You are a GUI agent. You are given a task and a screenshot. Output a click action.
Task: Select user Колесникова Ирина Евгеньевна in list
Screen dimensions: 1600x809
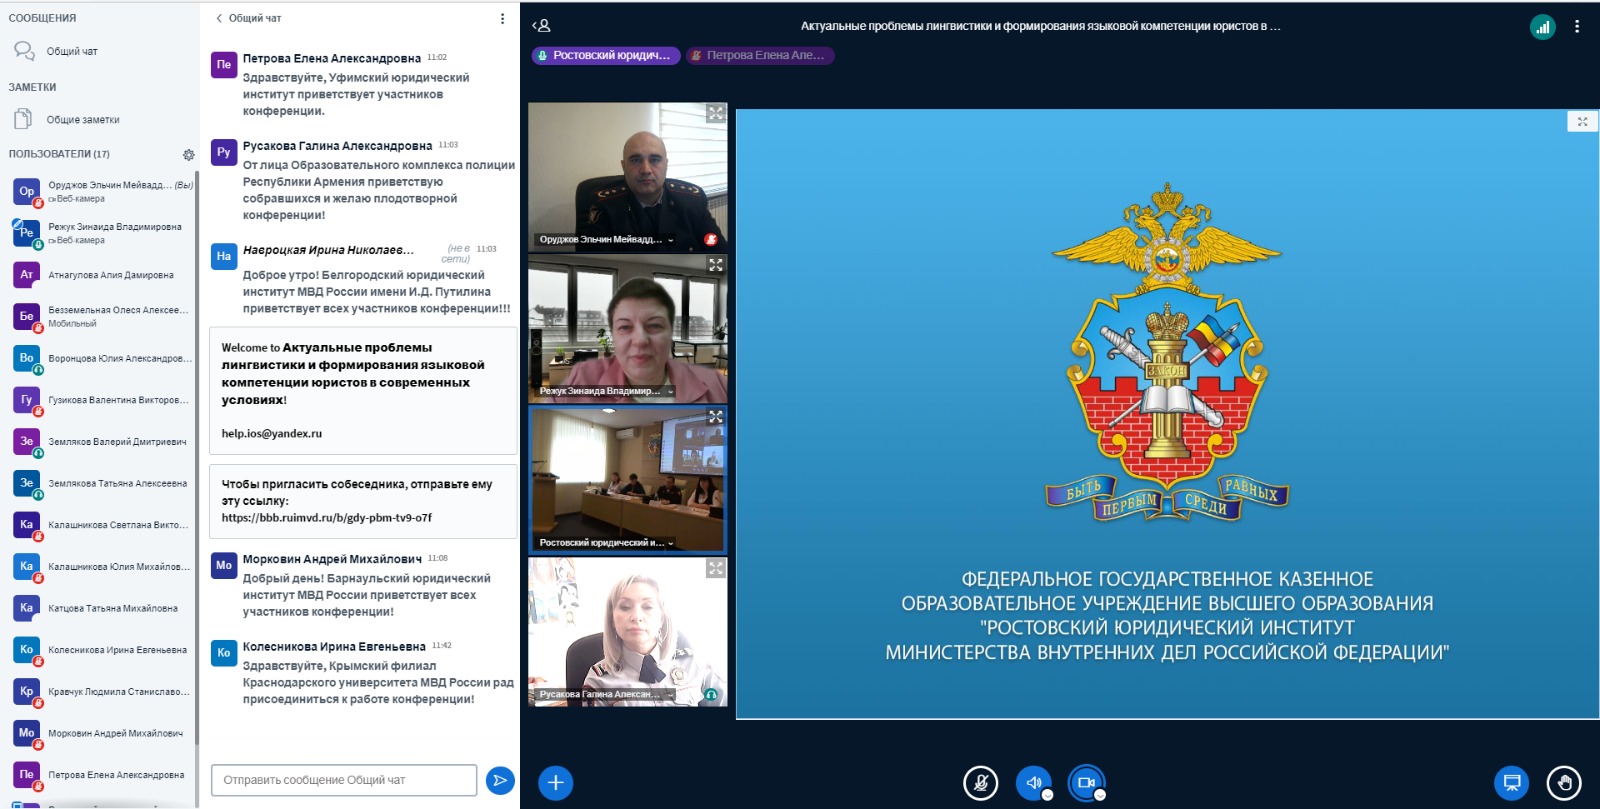(x=100, y=650)
